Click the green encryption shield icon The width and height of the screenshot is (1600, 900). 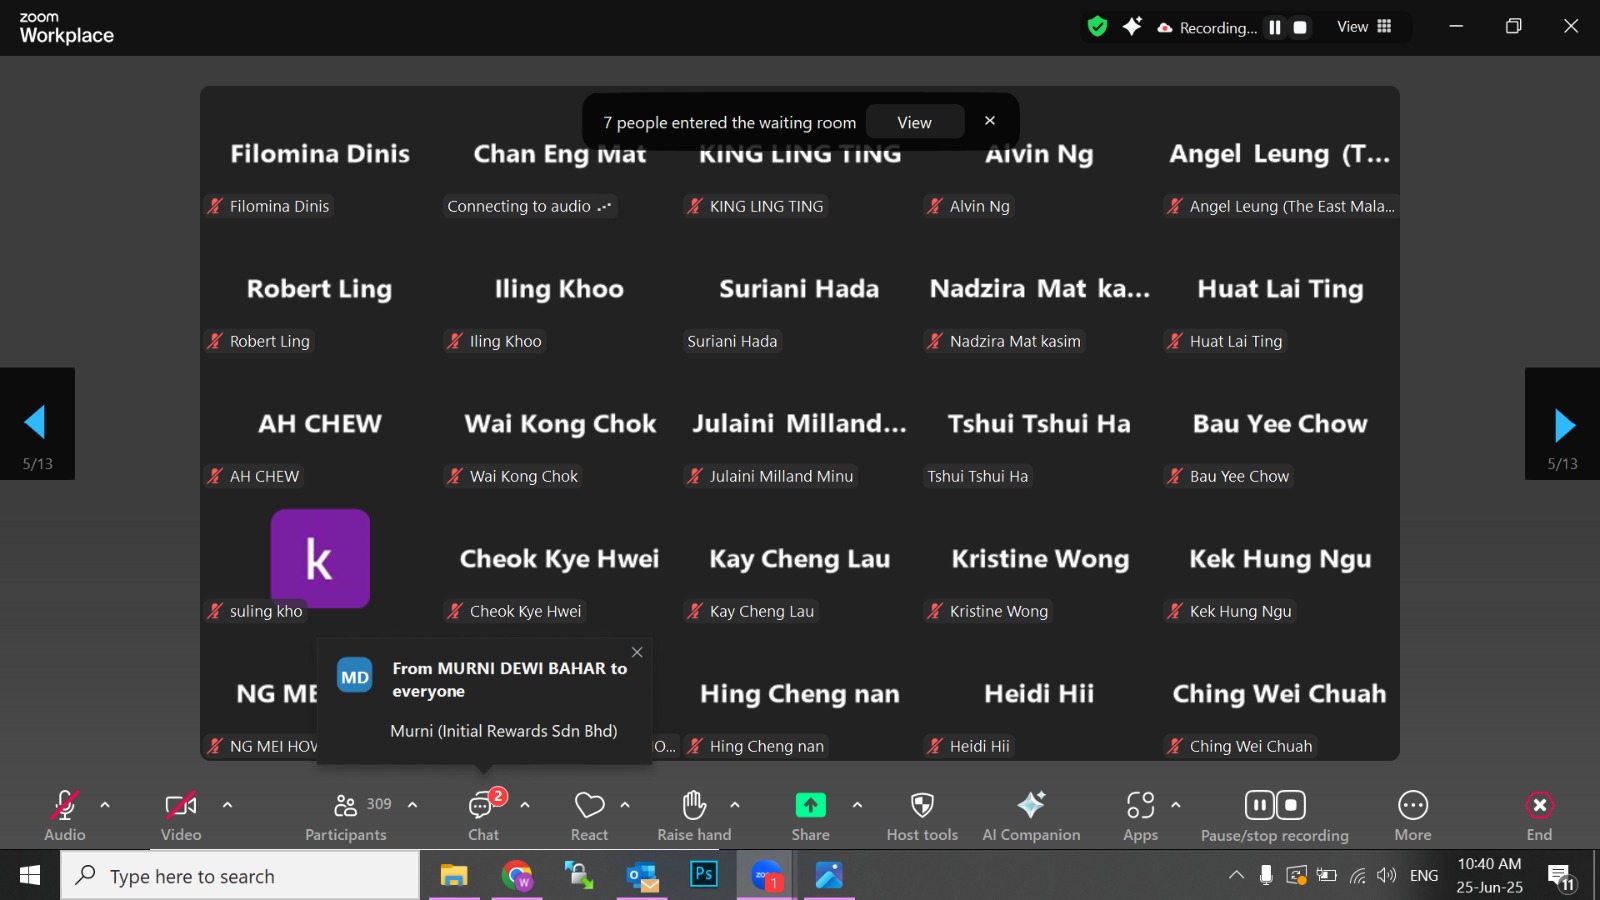(1097, 27)
